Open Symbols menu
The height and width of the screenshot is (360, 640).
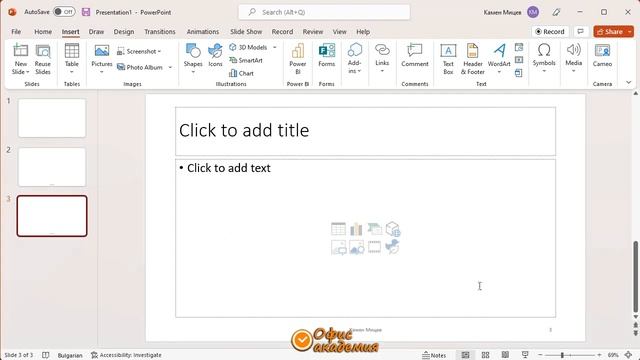(x=544, y=58)
